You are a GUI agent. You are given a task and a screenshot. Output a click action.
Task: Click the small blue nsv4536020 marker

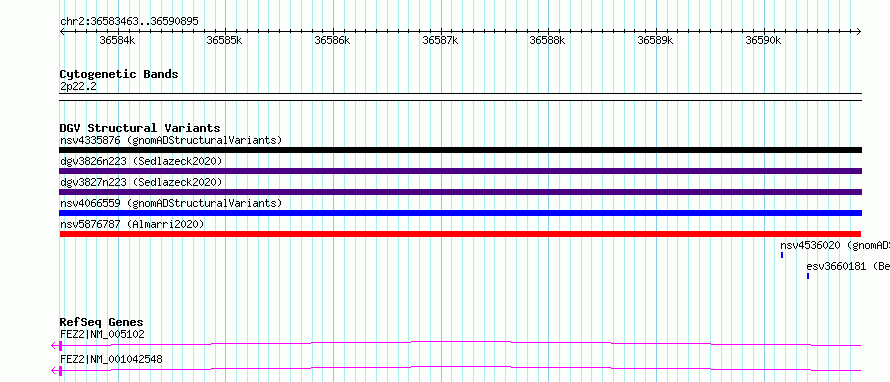(x=782, y=255)
